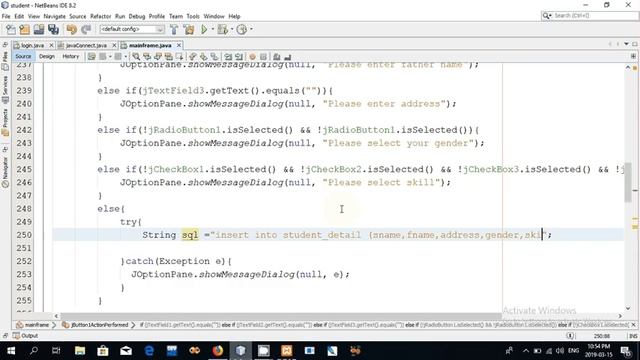The height and width of the screenshot is (360, 640).
Task: Click in the Search (Ctrl+I) field
Action: point(590,16)
